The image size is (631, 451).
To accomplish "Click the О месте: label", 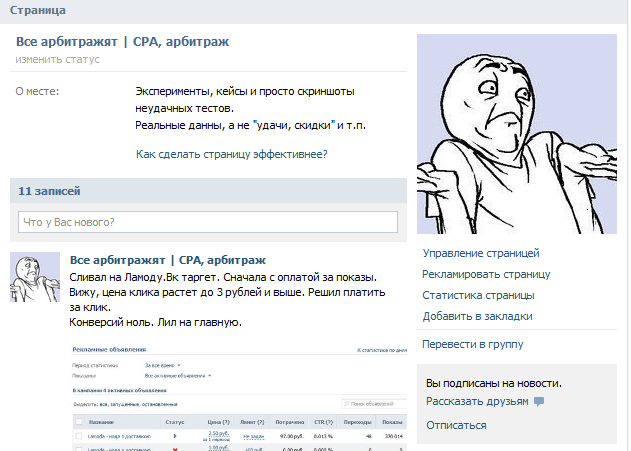I will click(37, 91).
